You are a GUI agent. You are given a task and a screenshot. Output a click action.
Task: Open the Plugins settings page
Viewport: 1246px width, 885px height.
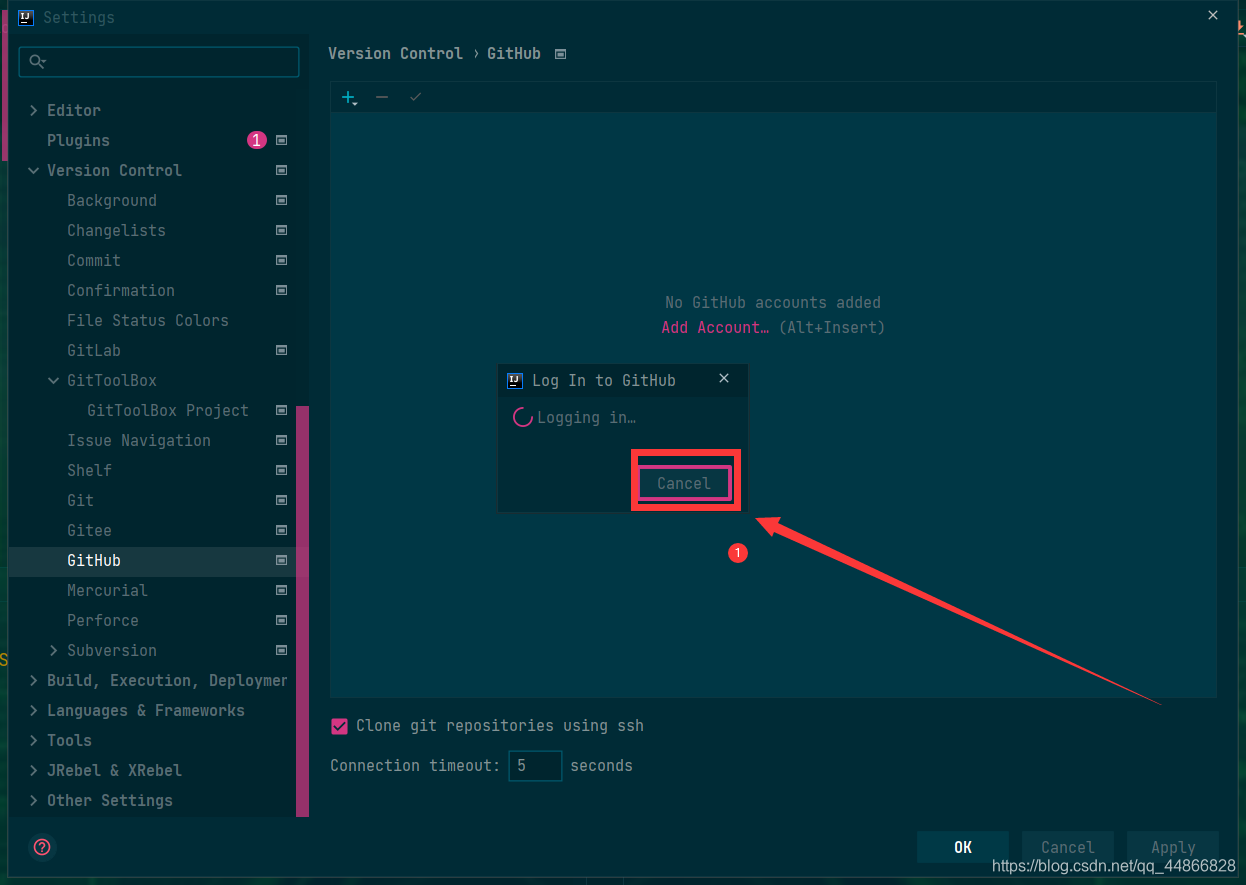(78, 140)
